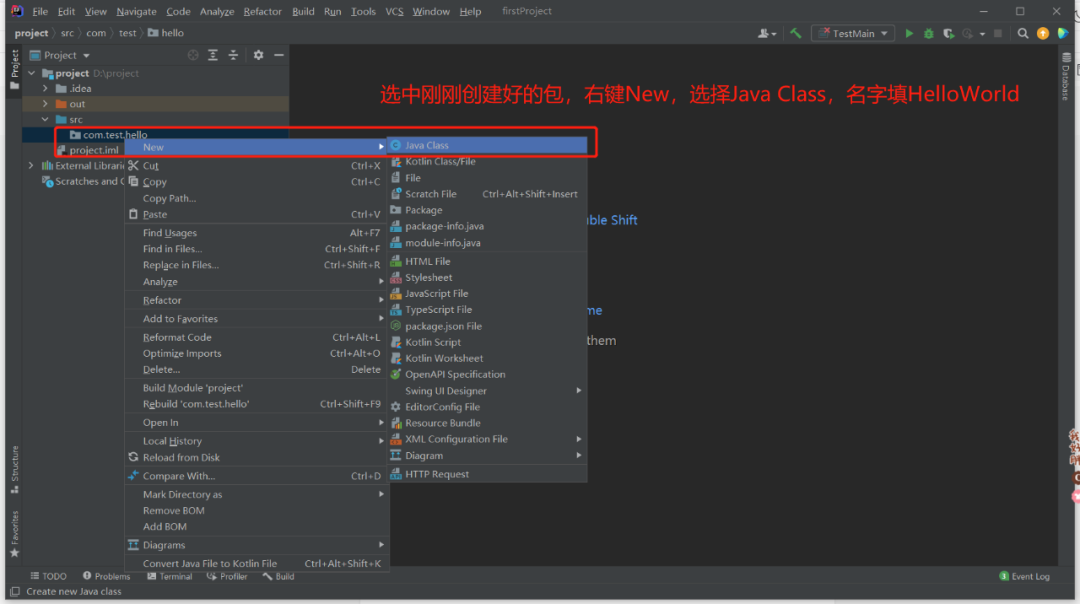Viewport: 1080px width, 604px height.
Task: Pick JavaScript File from submenu
Action: pos(488,293)
